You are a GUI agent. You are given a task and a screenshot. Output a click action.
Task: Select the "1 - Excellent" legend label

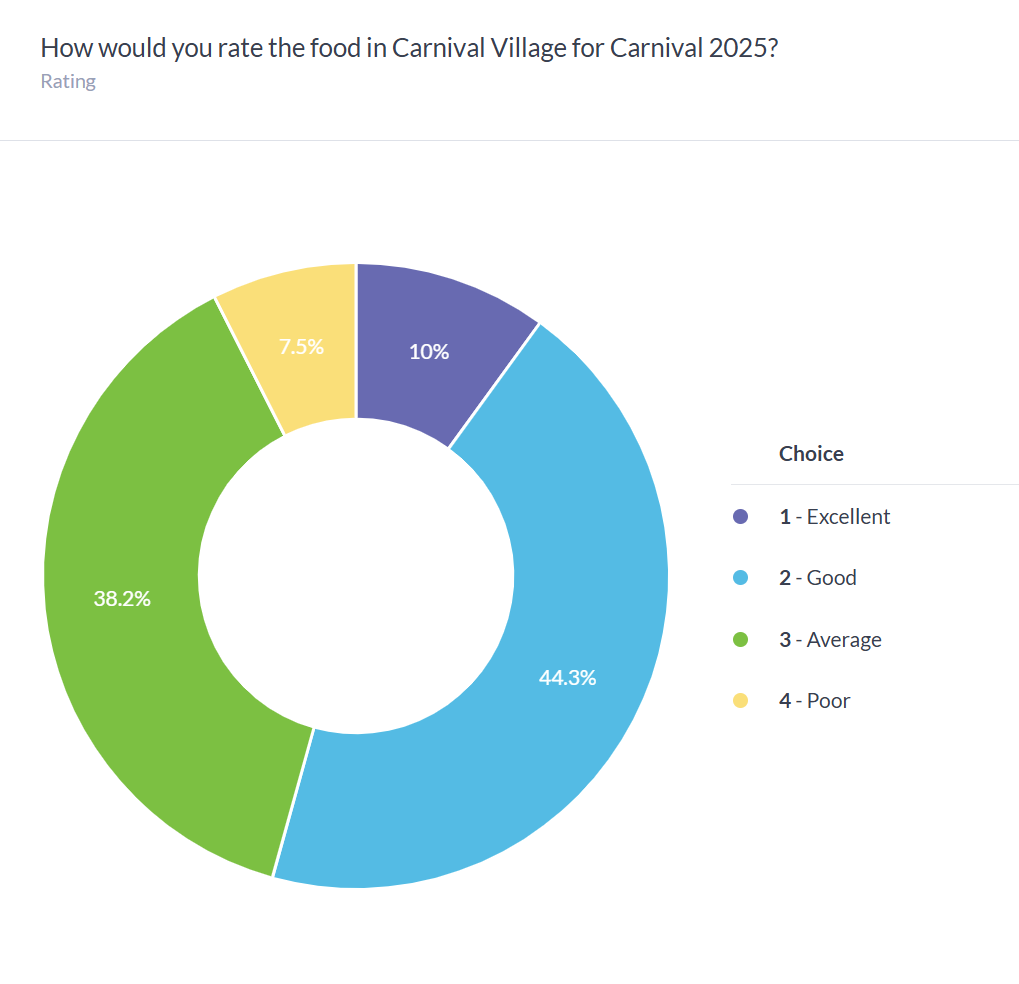835,517
